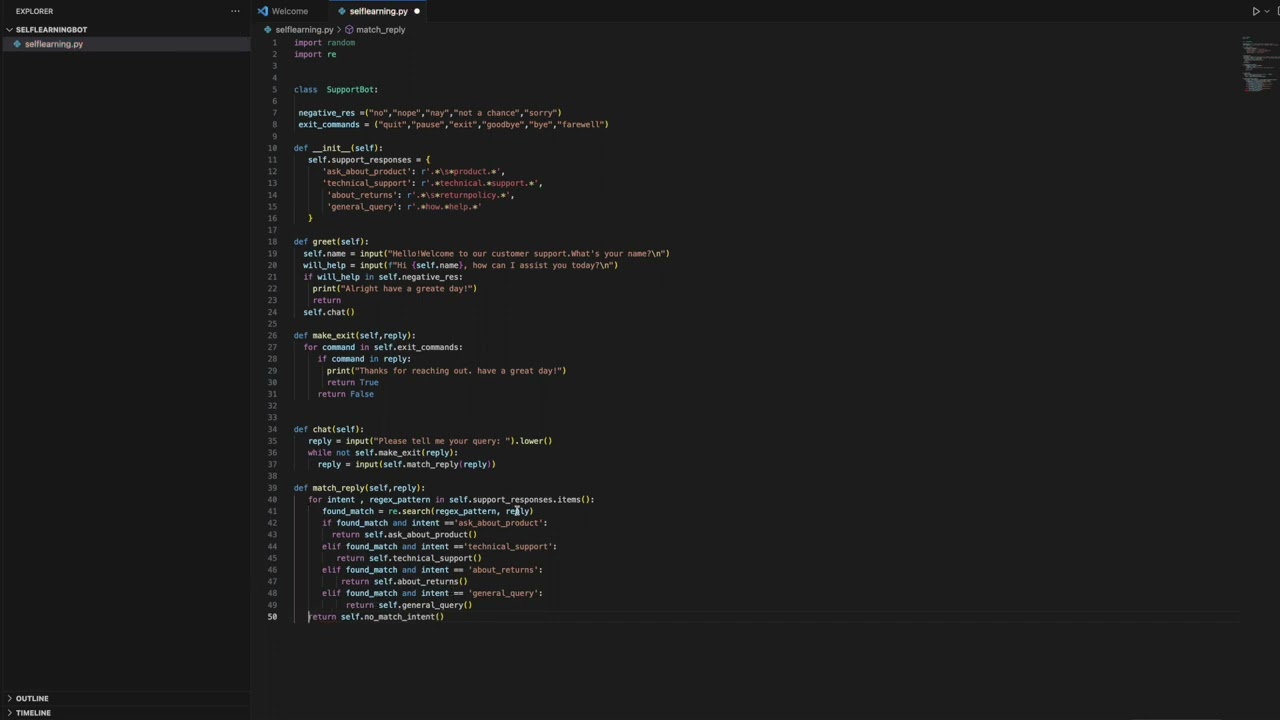
Task: Run the Python file with the play icon
Action: (1256, 11)
